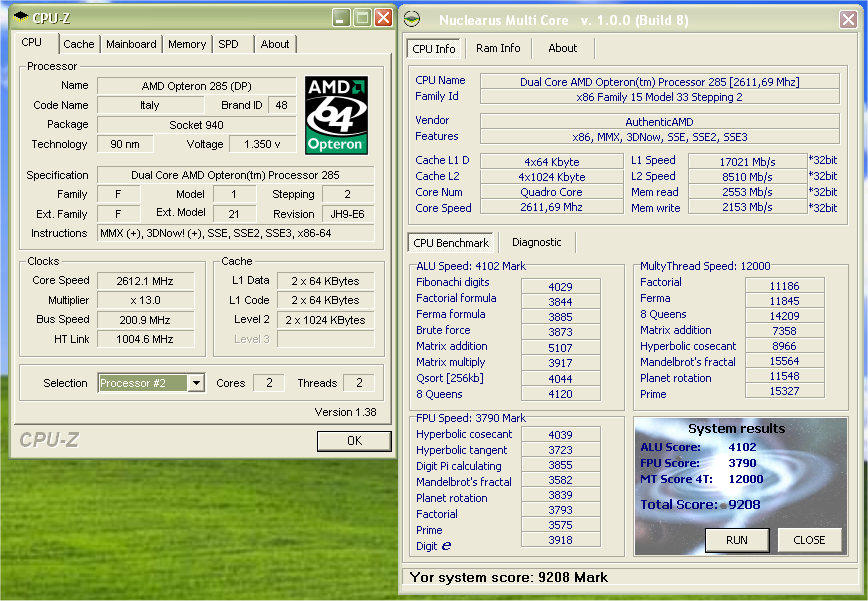868x601 pixels.
Task: Click the Brand ID value 48
Action: pyautogui.click(x=282, y=105)
